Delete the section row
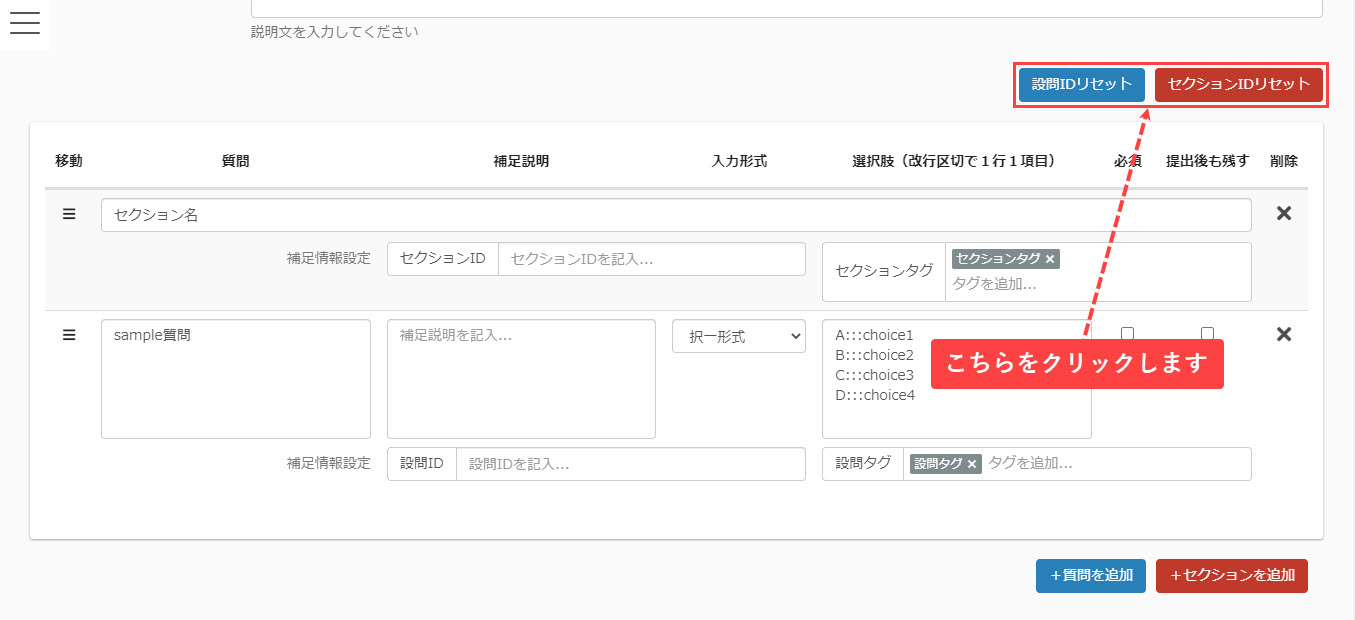The height and width of the screenshot is (620, 1355). pos(1284,213)
